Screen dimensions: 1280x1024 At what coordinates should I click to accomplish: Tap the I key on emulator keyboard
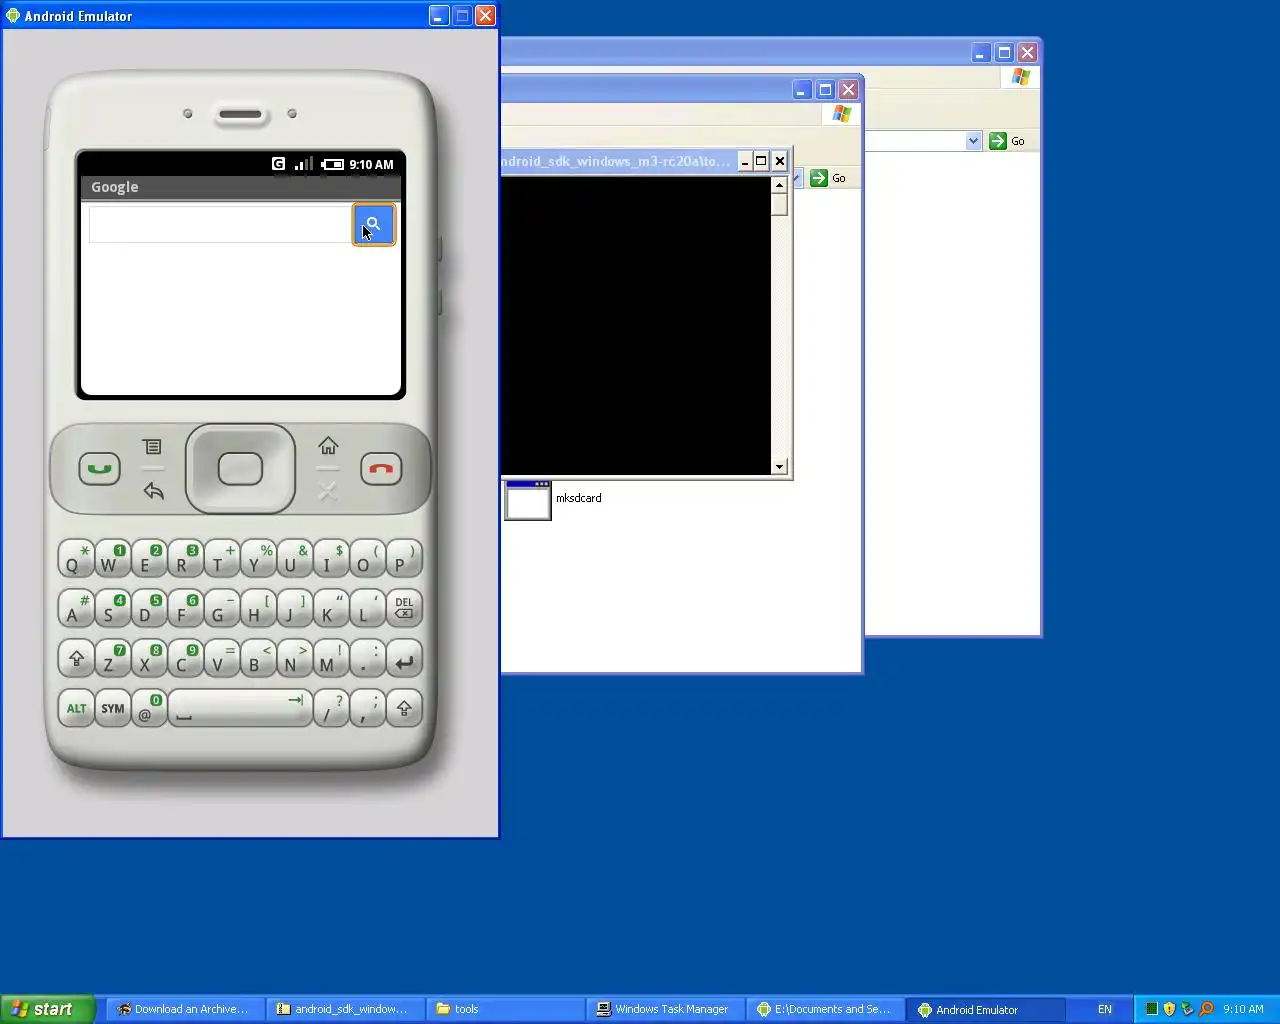[x=331, y=559]
